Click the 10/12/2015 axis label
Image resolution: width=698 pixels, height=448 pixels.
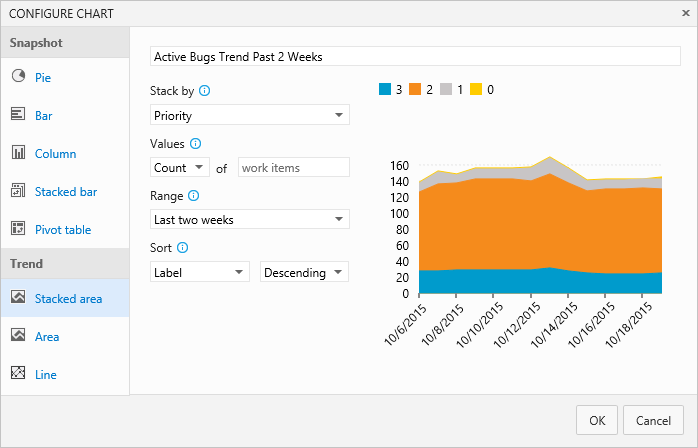pos(517,325)
